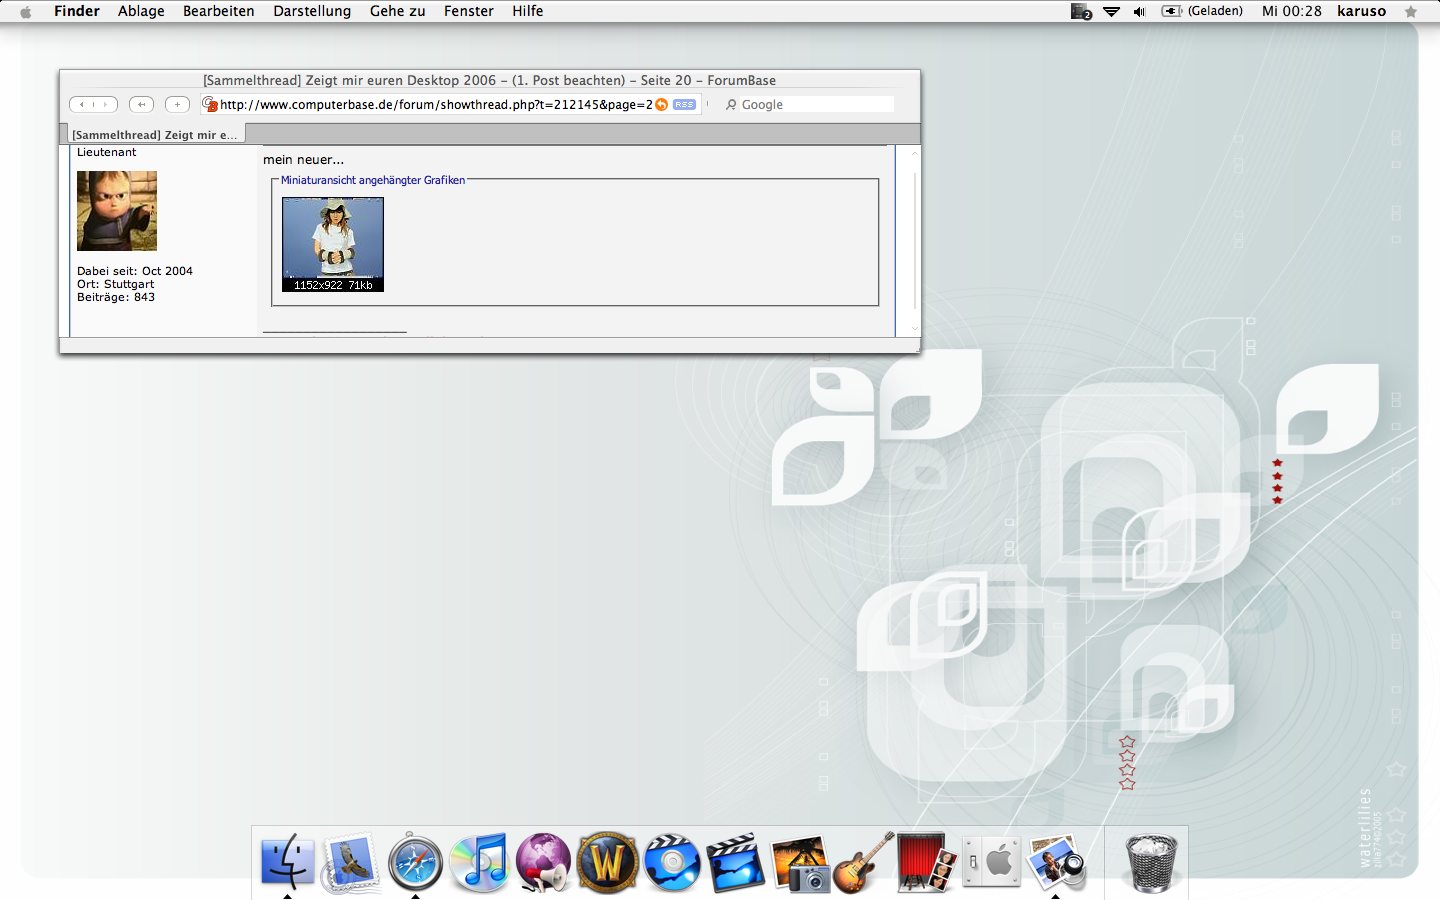Screen dimensions: 1440x900
Task: Open Photo Booth in the Dock
Action: point(927,862)
